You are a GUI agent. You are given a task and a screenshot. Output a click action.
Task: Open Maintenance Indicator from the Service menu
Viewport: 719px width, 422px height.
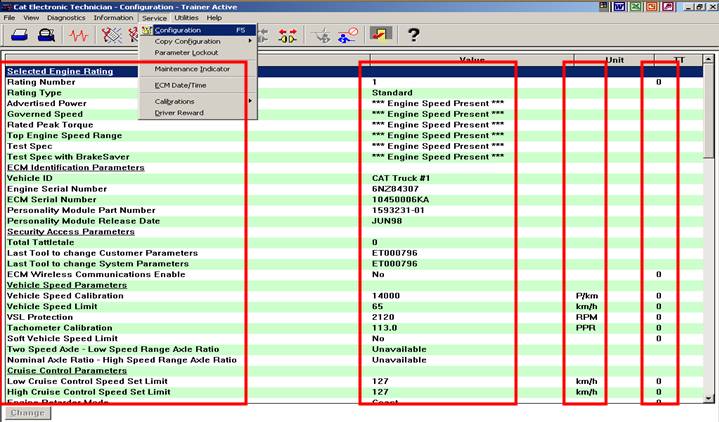tap(192, 69)
